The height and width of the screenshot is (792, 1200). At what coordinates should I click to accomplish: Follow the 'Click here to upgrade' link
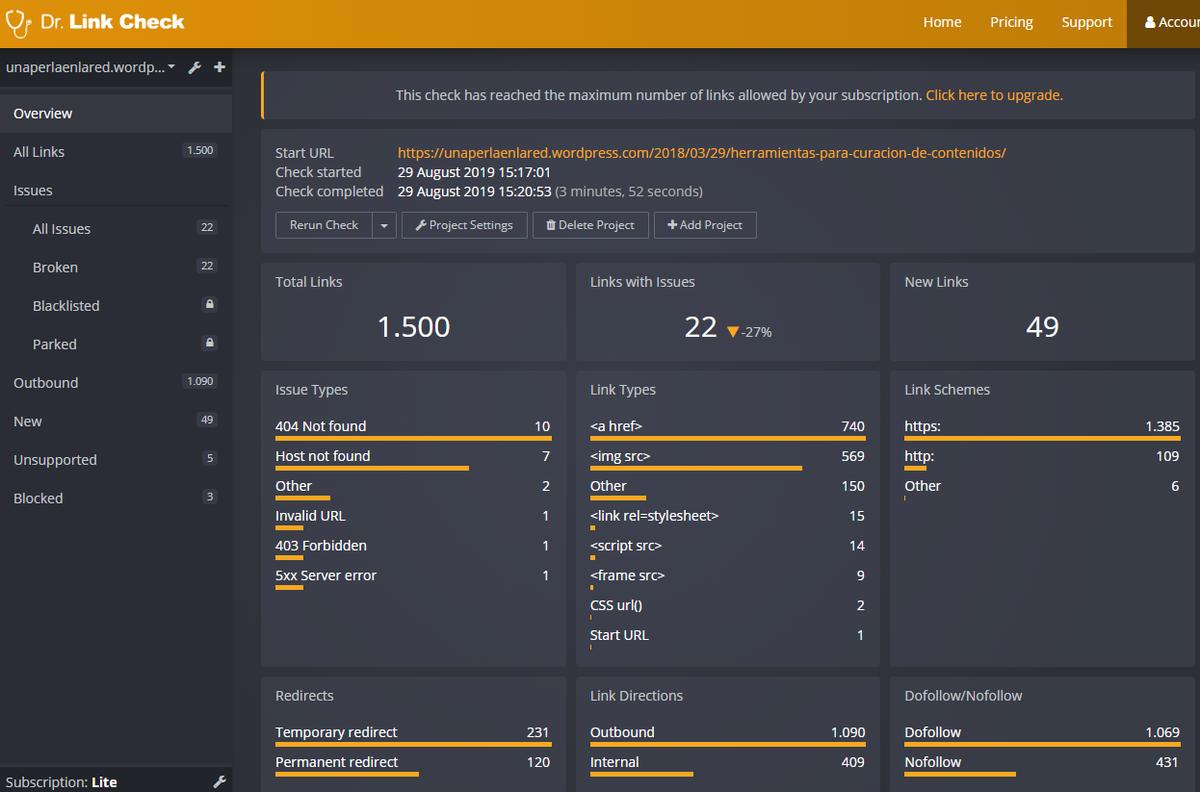[994, 95]
